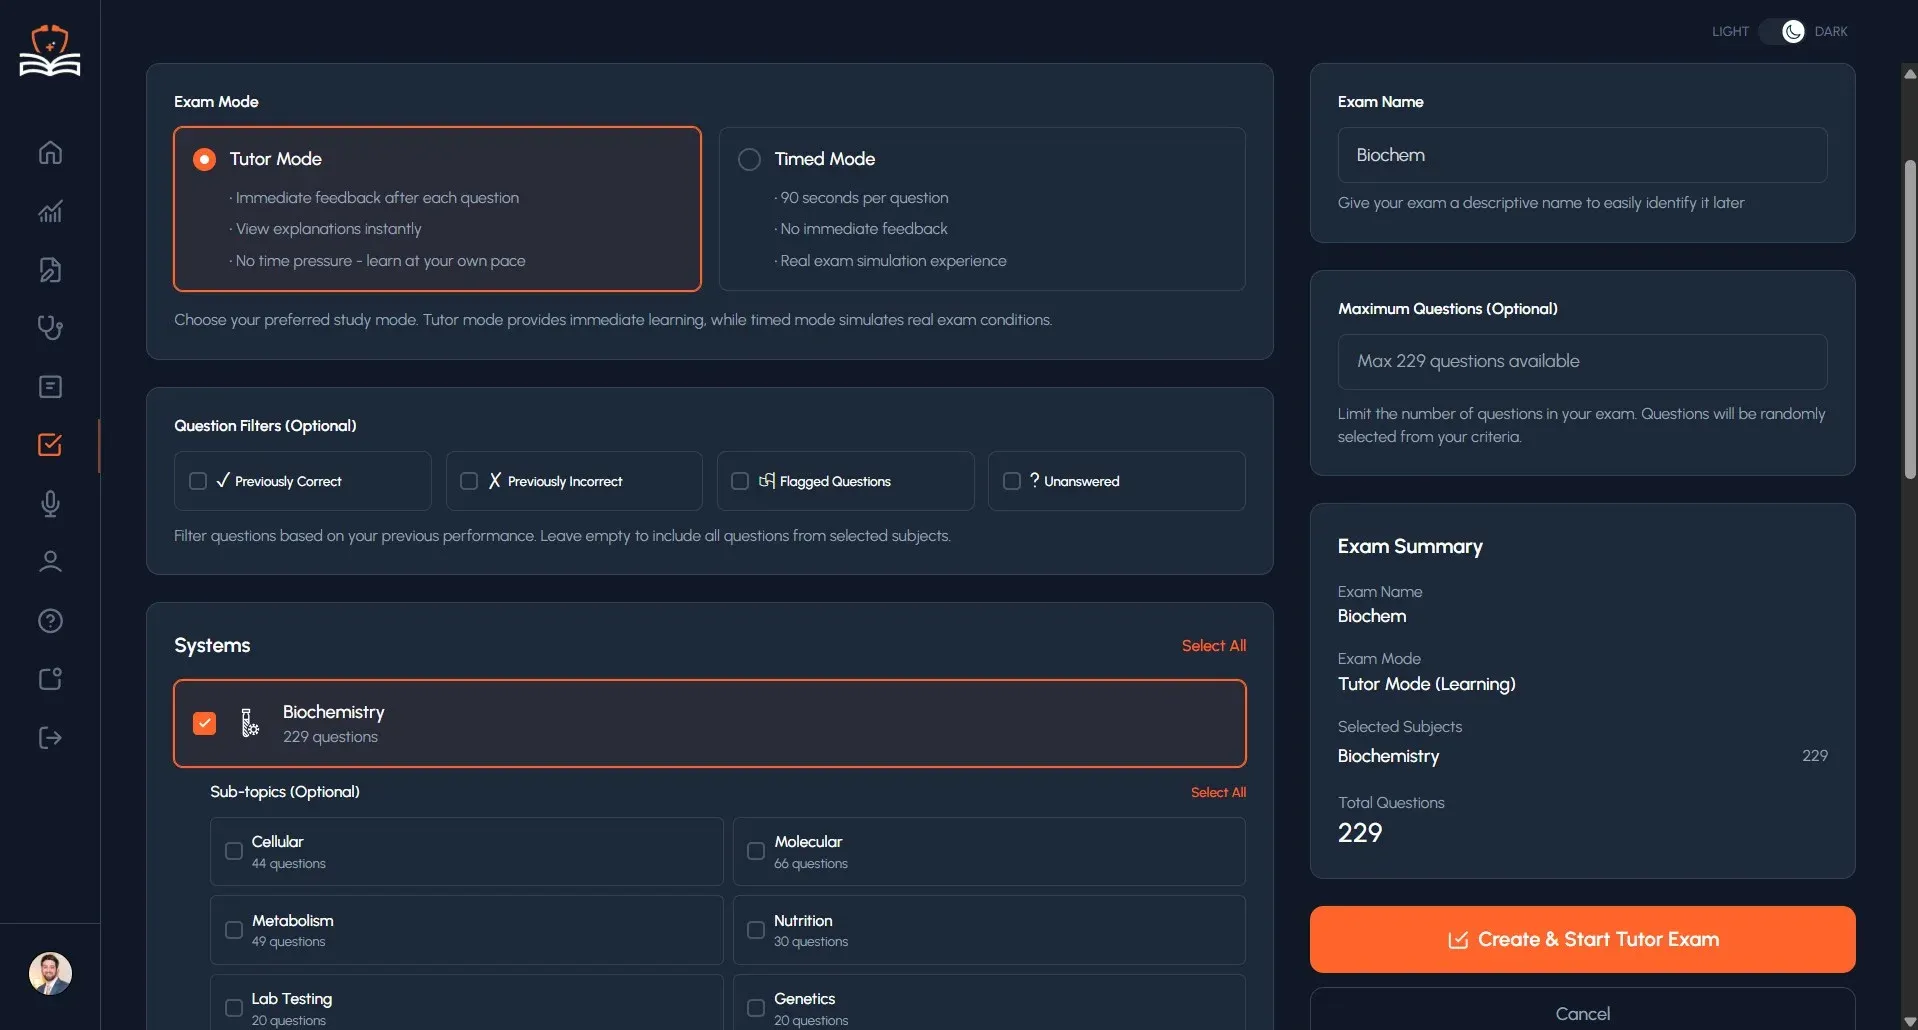Open the Home dashboard icon
This screenshot has height=1030, width=1918.
pyautogui.click(x=49, y=152)
